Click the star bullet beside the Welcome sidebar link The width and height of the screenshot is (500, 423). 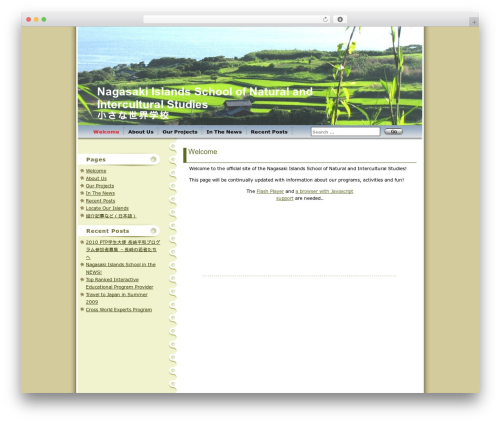tap(82, 171)
